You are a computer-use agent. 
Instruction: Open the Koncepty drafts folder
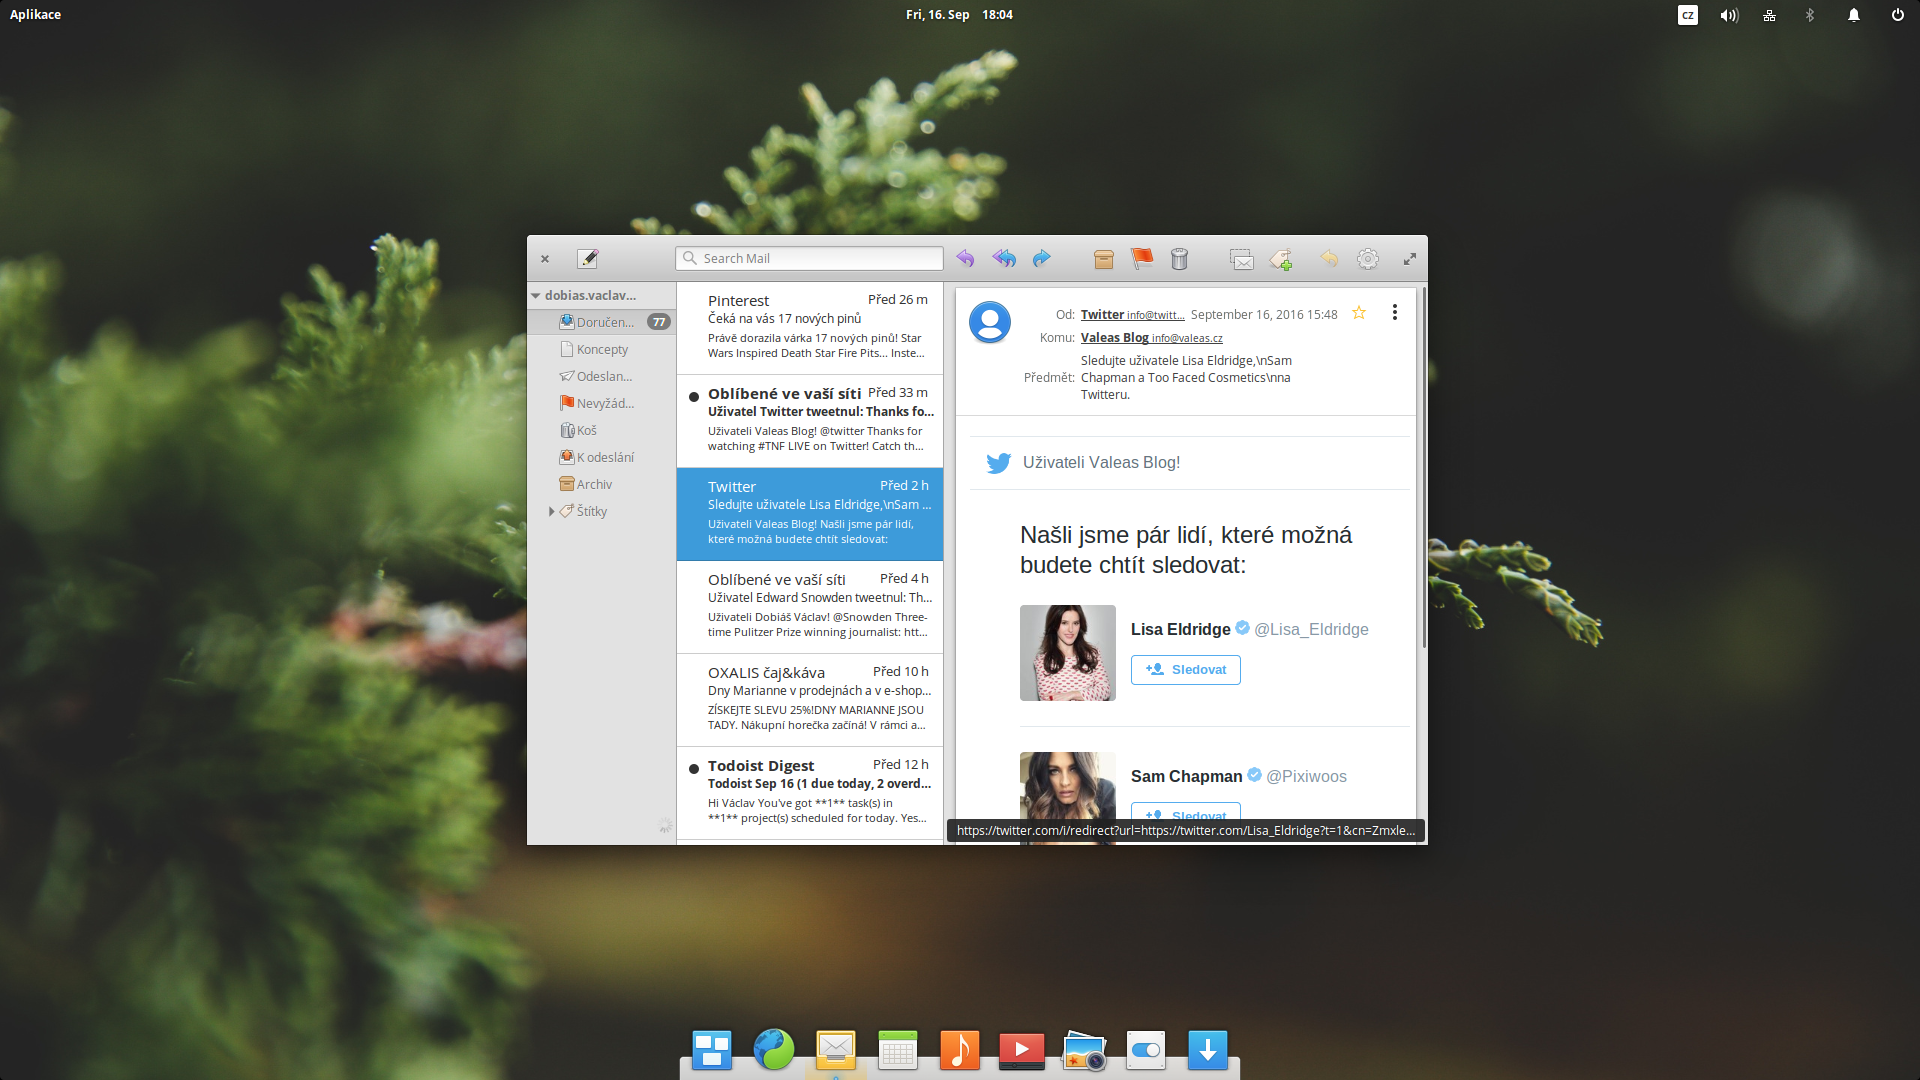[602, 349]
